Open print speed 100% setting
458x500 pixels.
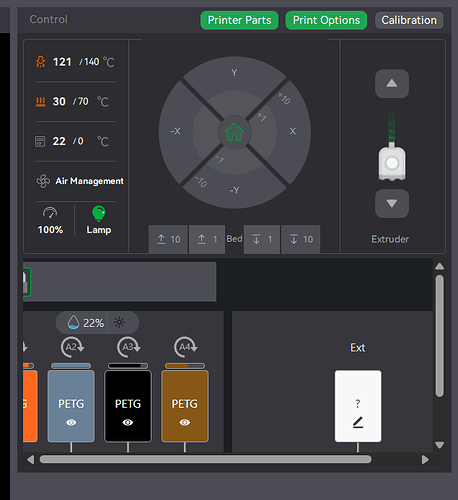[50, 221]
